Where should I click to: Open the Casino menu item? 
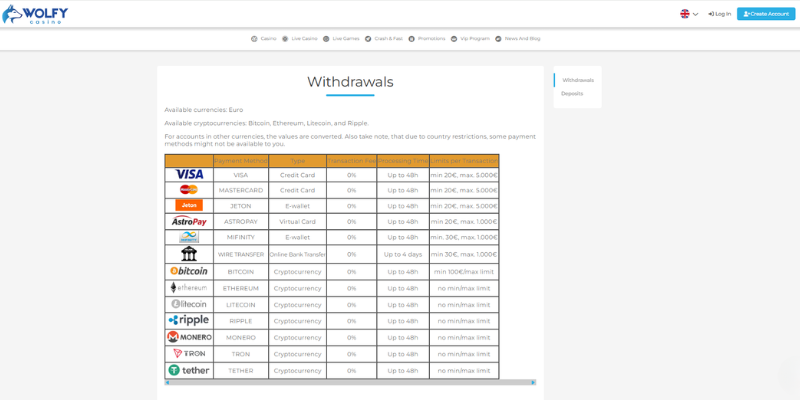coord(263,39)
